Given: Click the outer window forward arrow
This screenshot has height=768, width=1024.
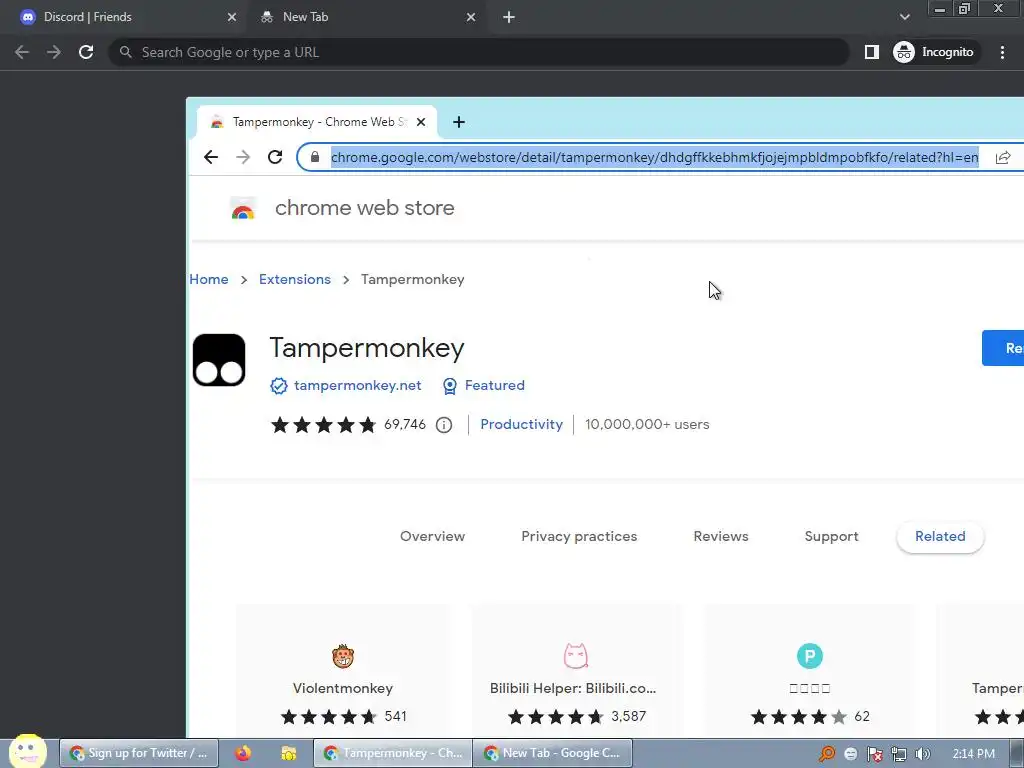Looking at the screenshot, I should [x=54, y=52].
